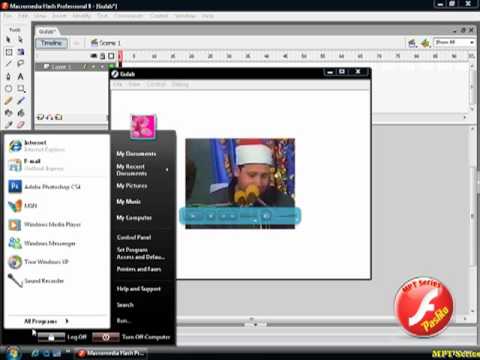
Task: Click stop button on video controller
Action: click(x=211, y=216)
